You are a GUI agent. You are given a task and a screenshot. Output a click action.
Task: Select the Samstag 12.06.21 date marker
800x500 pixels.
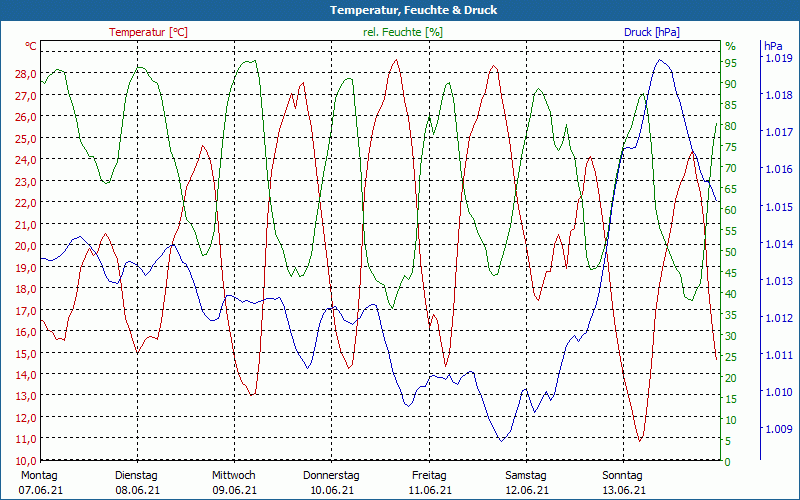[x=526, y=482]
